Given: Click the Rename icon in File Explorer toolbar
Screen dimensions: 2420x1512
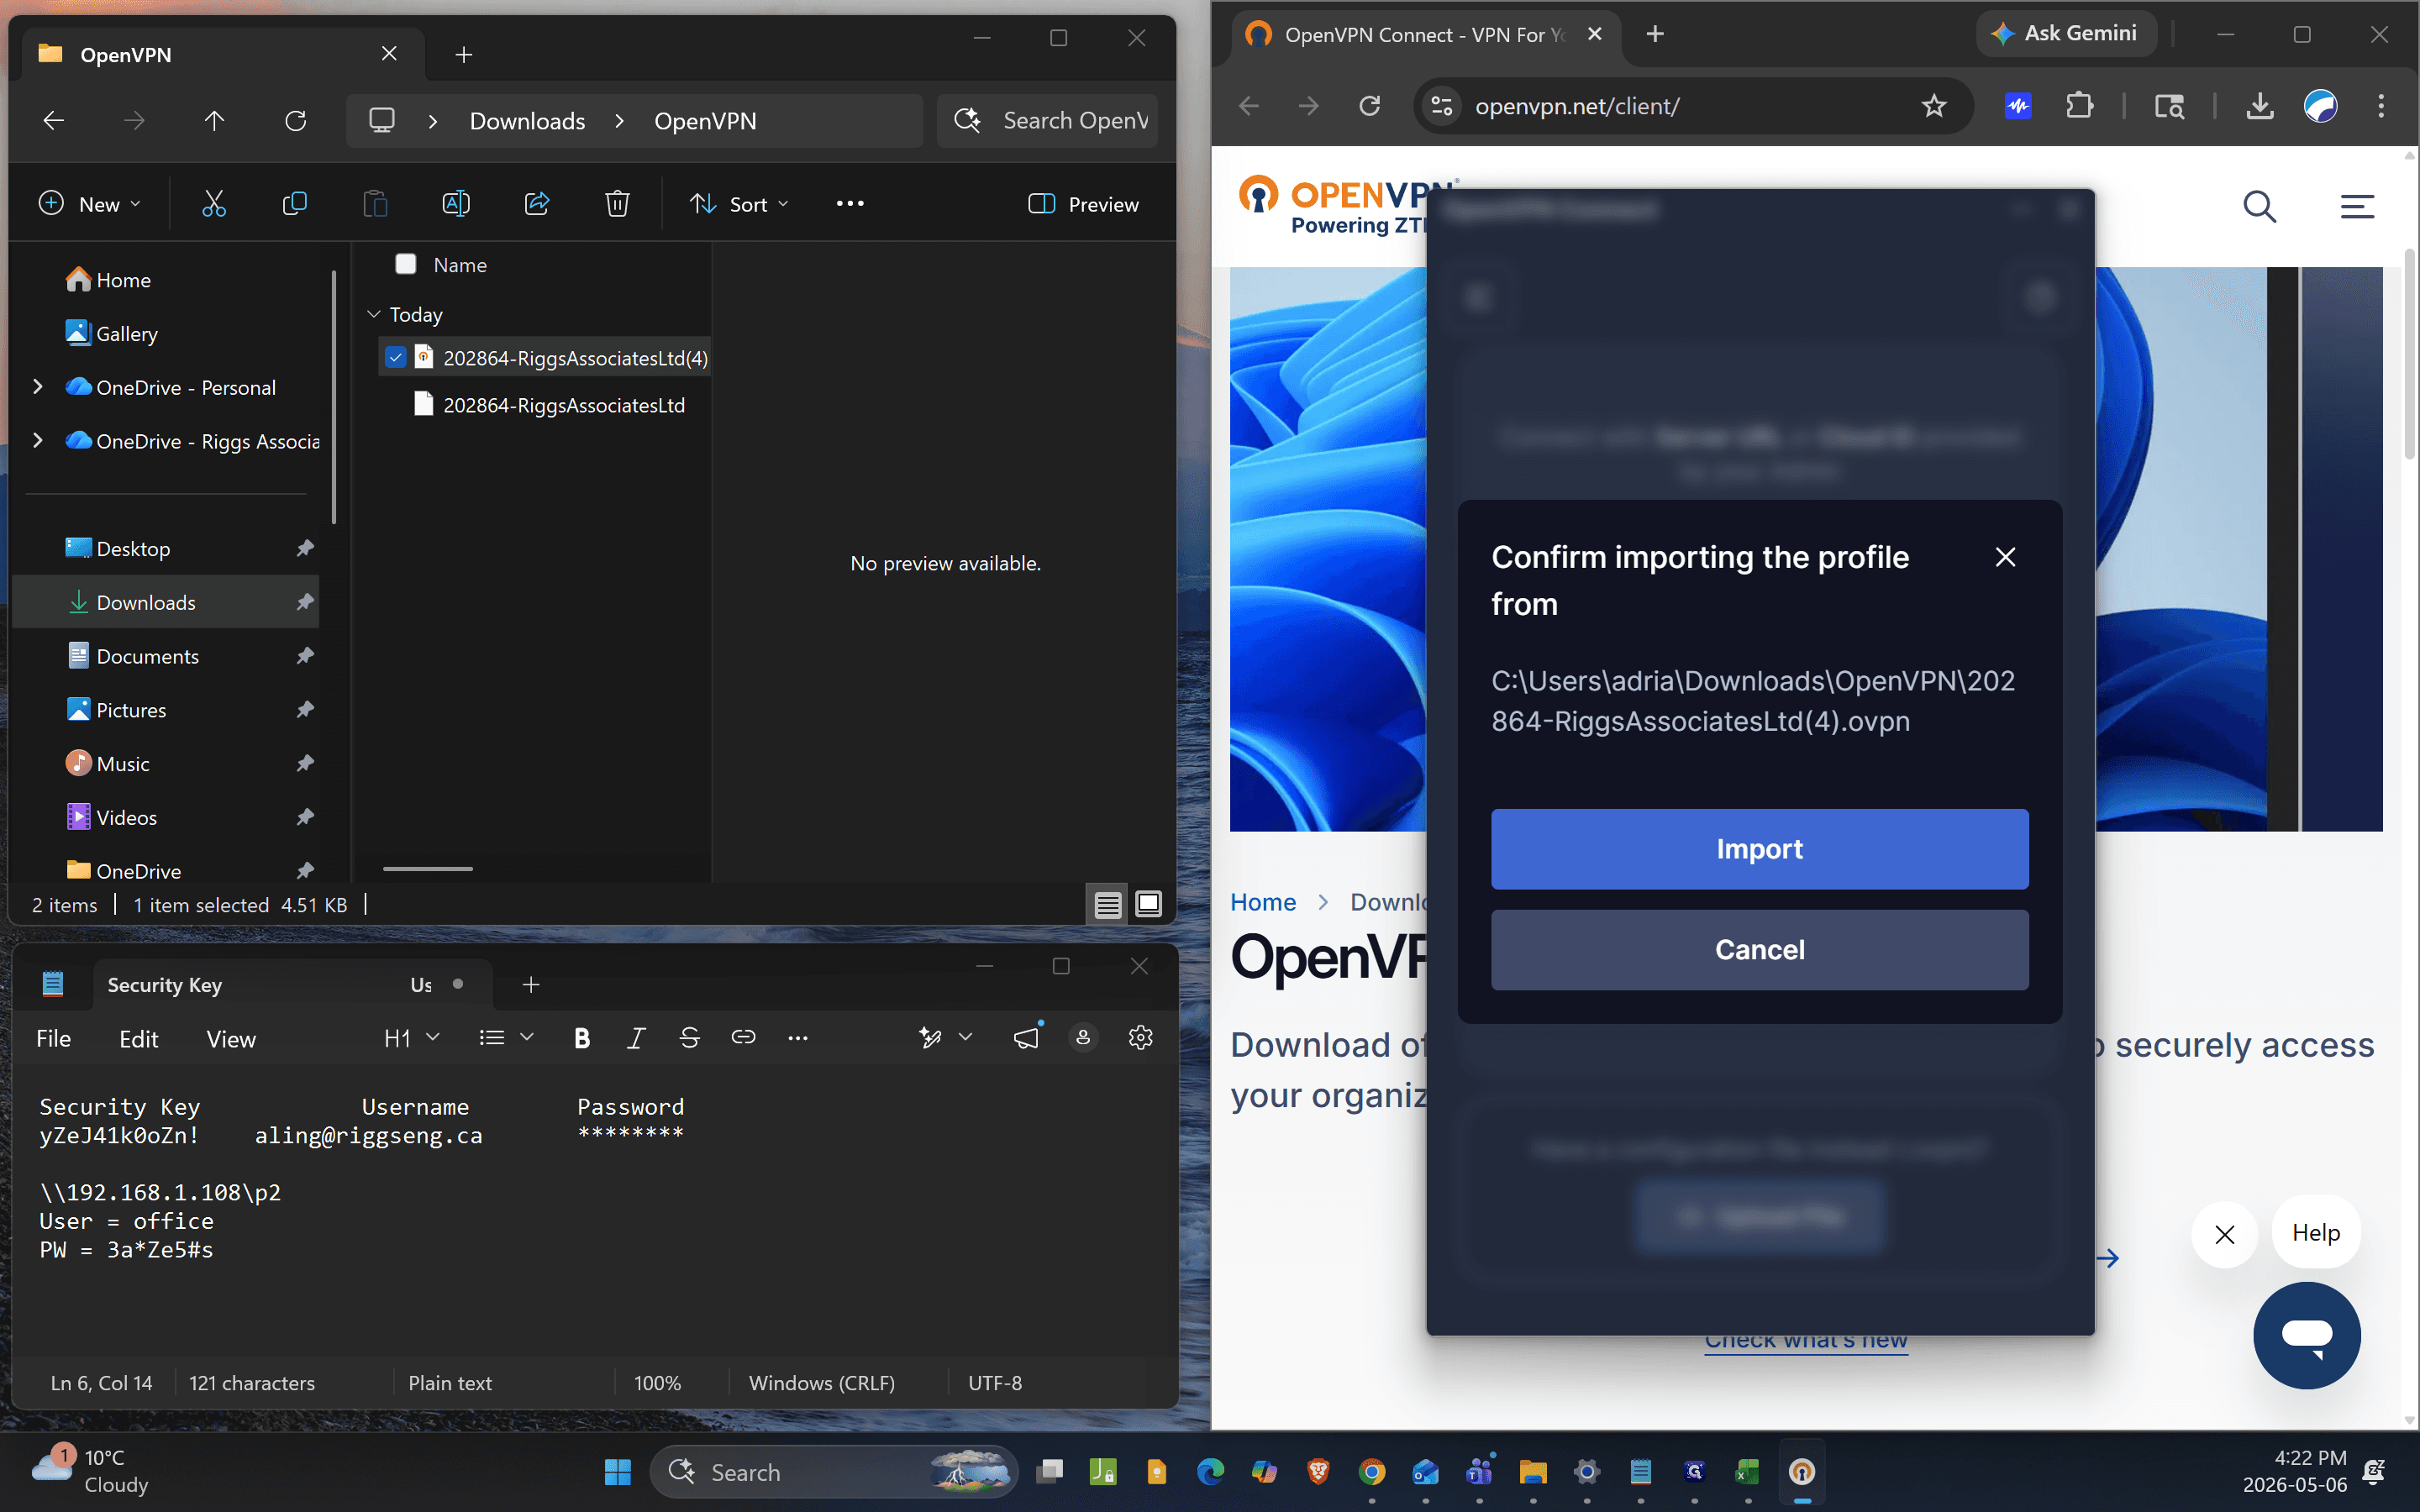Looking at the screenshot, I should (x=456, y=204).
